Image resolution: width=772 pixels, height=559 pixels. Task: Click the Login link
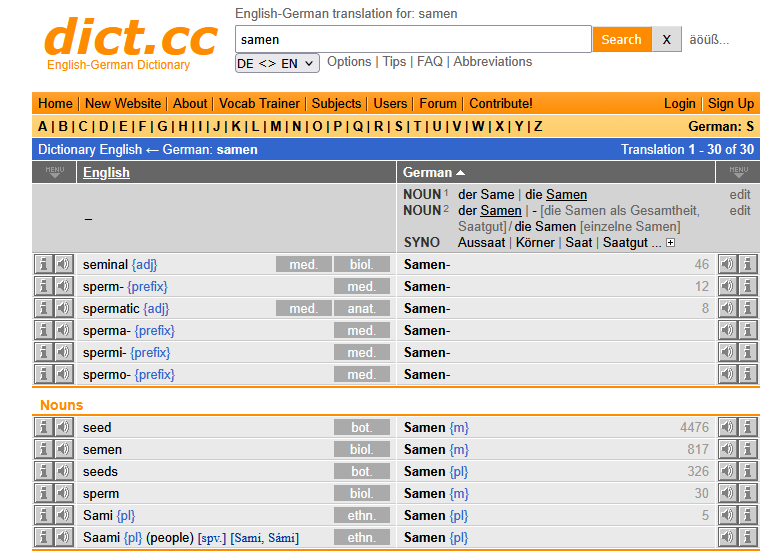coord(679,103)
